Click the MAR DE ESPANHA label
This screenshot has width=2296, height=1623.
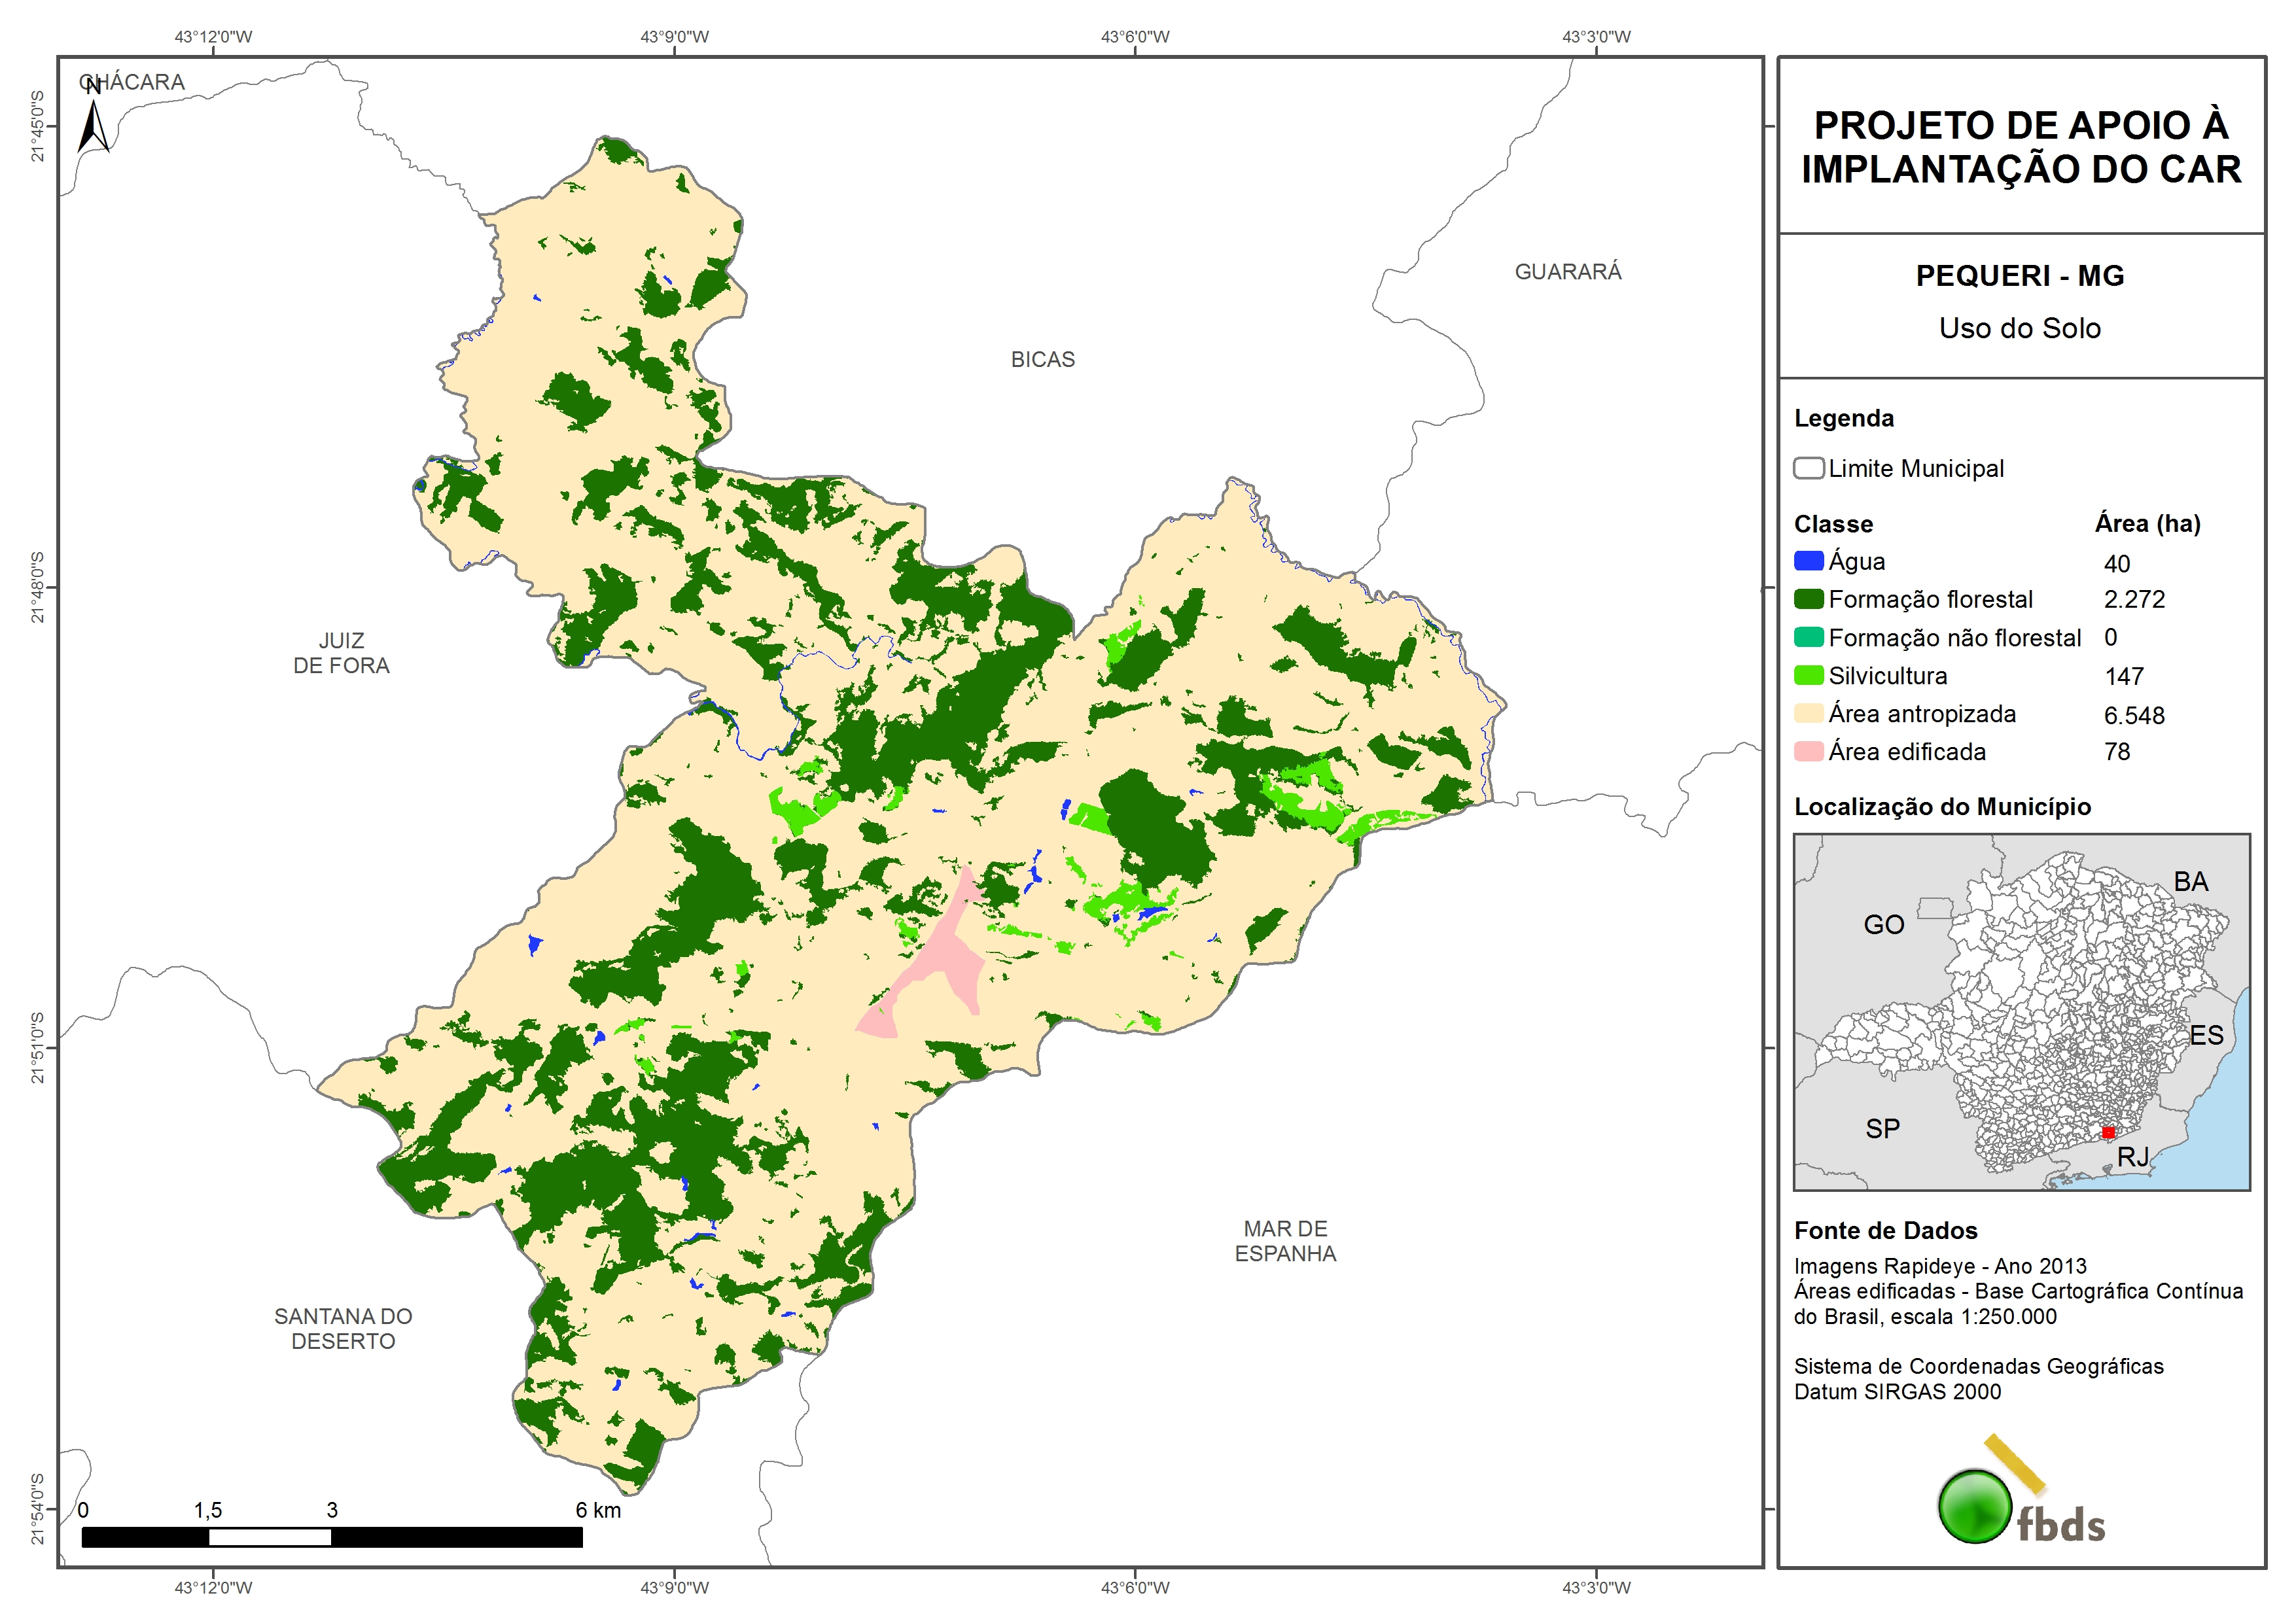pyautogui.click(x=1285, y=1241)
